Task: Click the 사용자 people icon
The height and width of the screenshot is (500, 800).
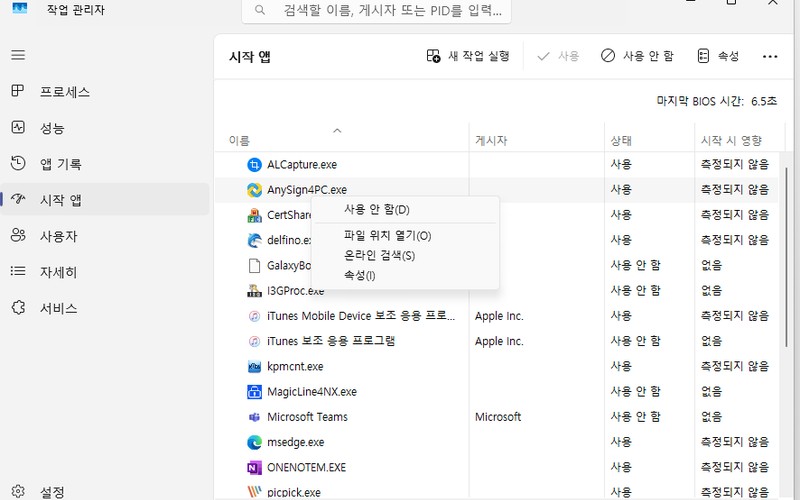Action: (x=18, y=235)
